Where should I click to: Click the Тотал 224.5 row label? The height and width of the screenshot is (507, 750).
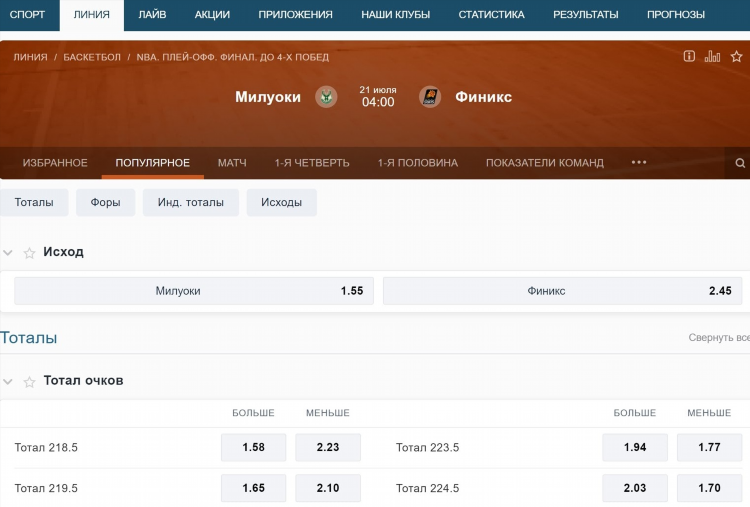427,488
